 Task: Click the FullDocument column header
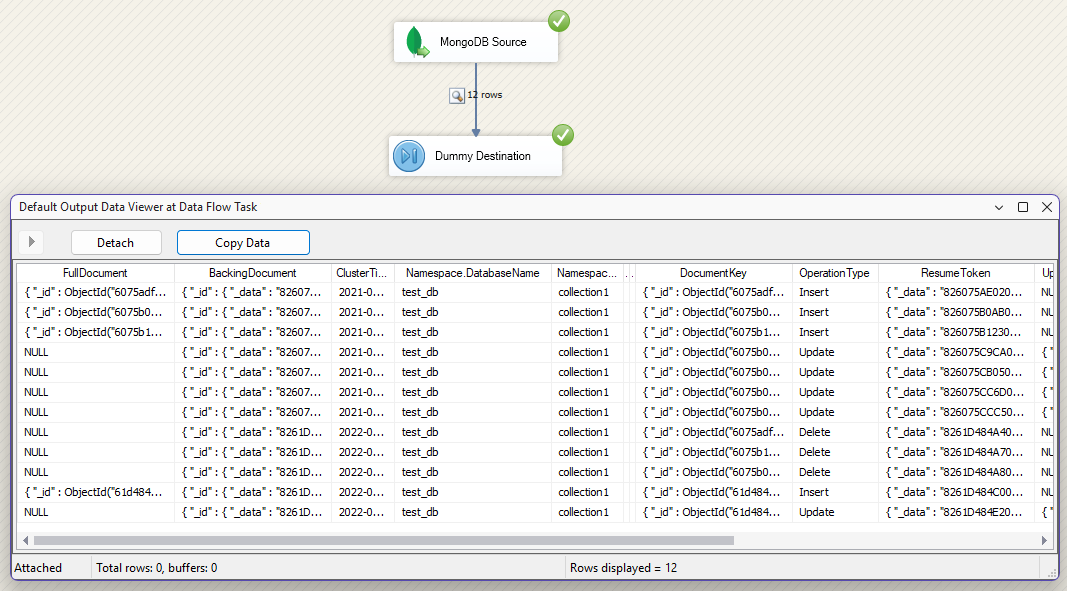click(x=95, y=273)
